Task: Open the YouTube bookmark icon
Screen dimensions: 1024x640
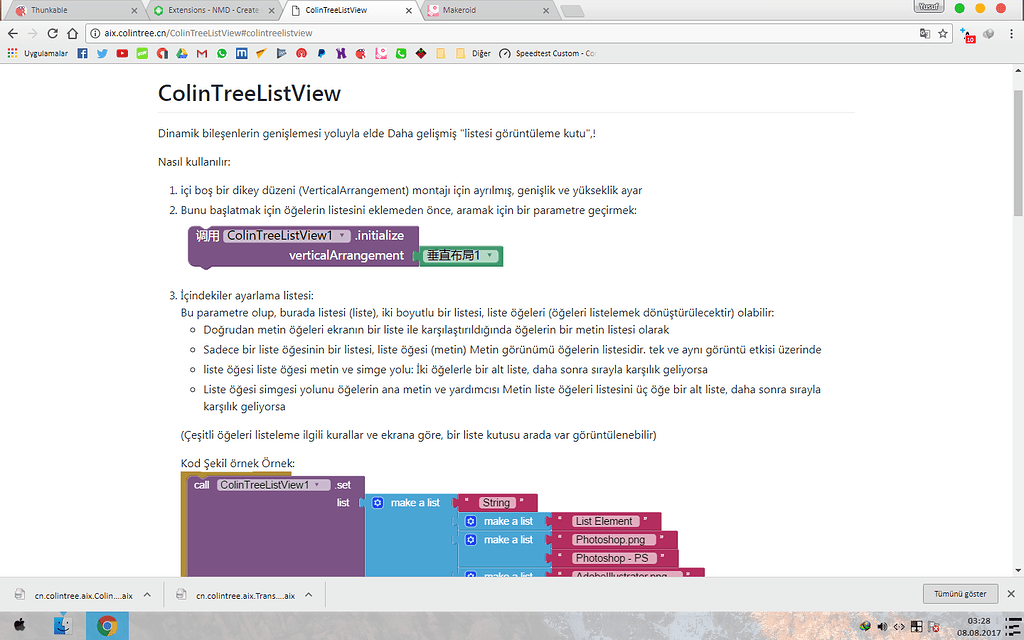Action: pos(122,53)
